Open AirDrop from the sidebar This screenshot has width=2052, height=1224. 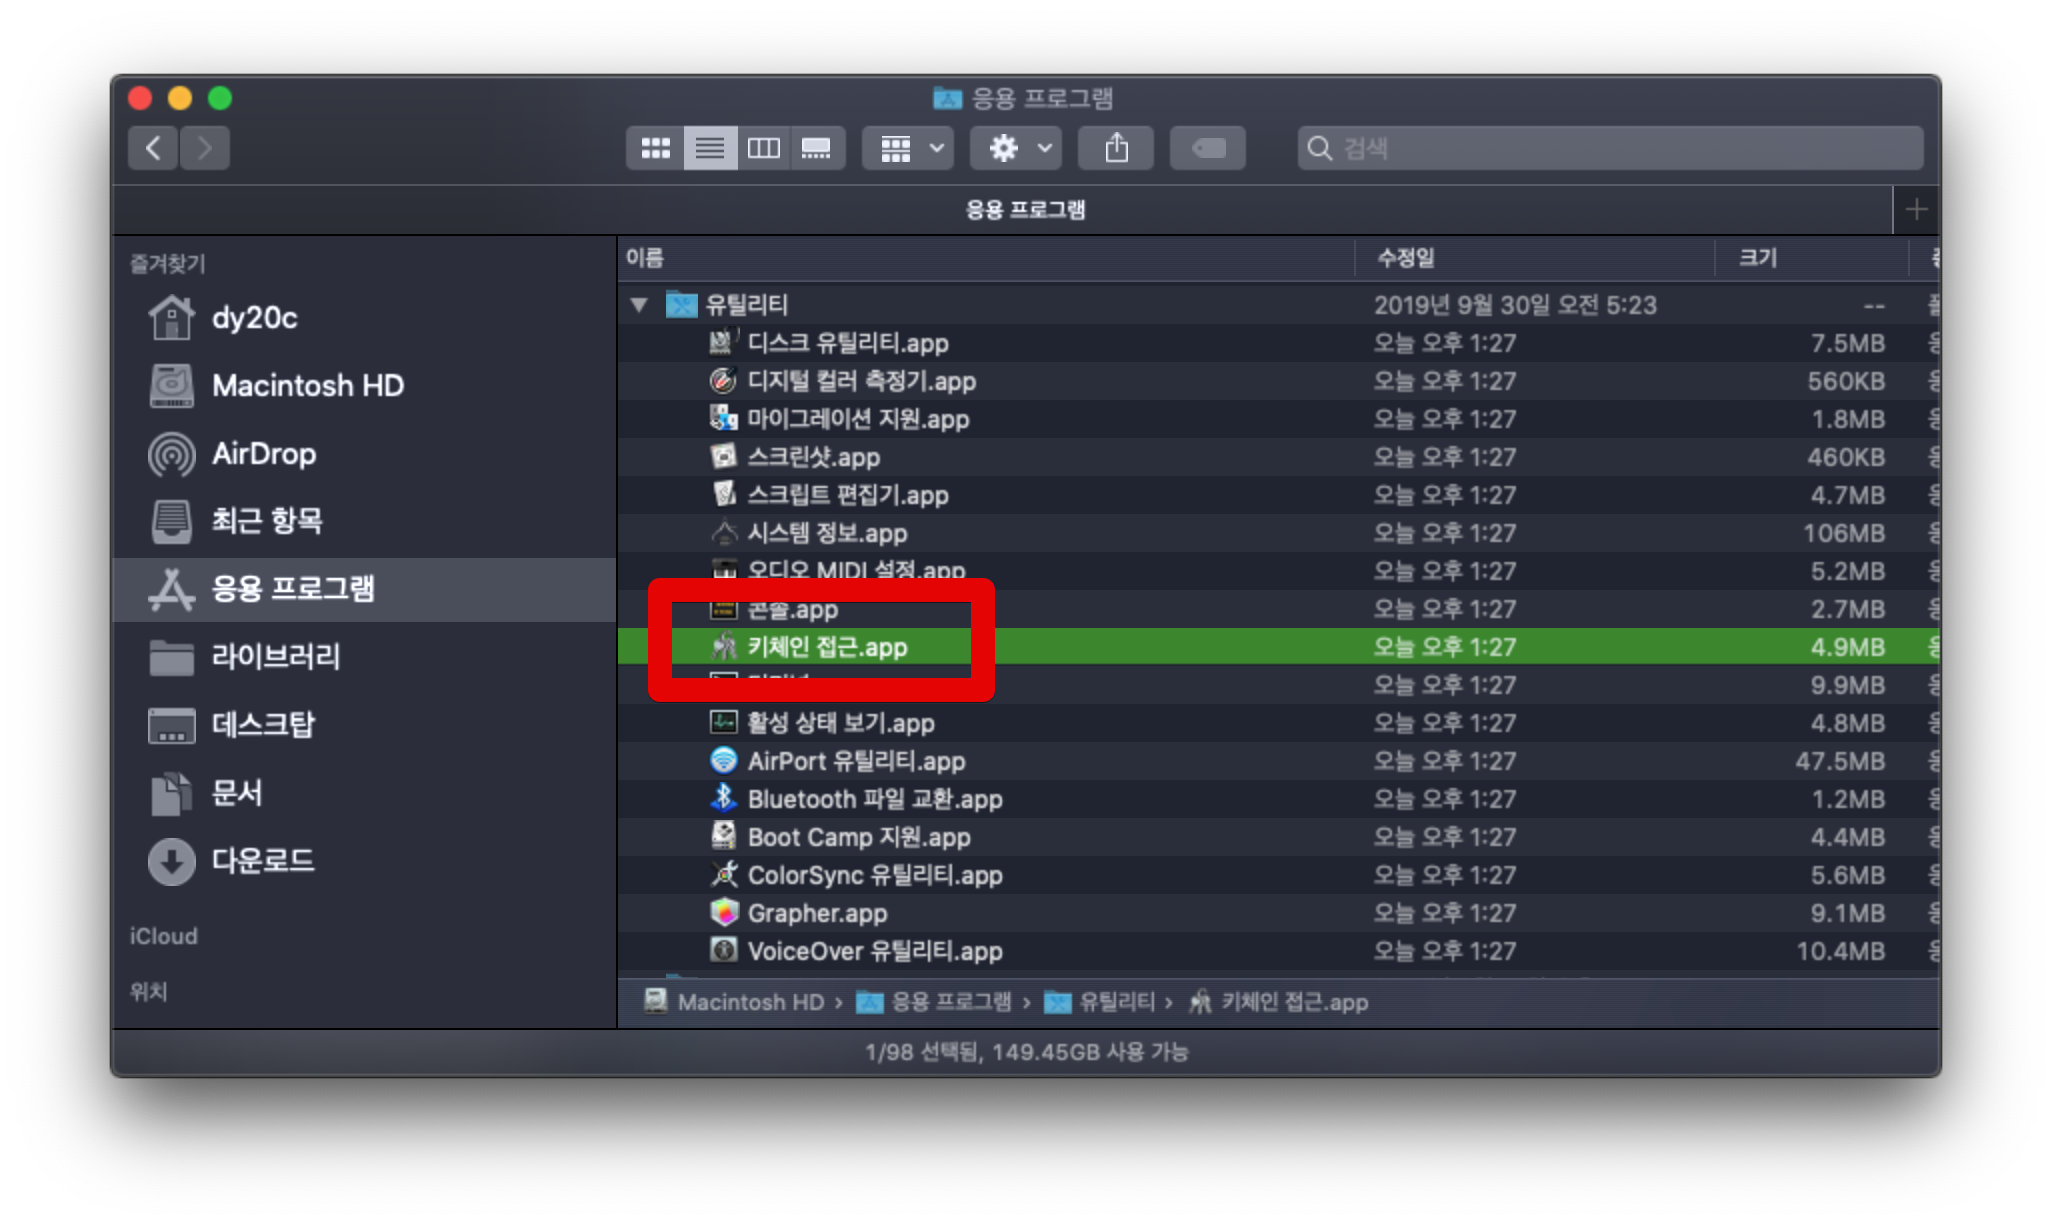pos(263,454)
